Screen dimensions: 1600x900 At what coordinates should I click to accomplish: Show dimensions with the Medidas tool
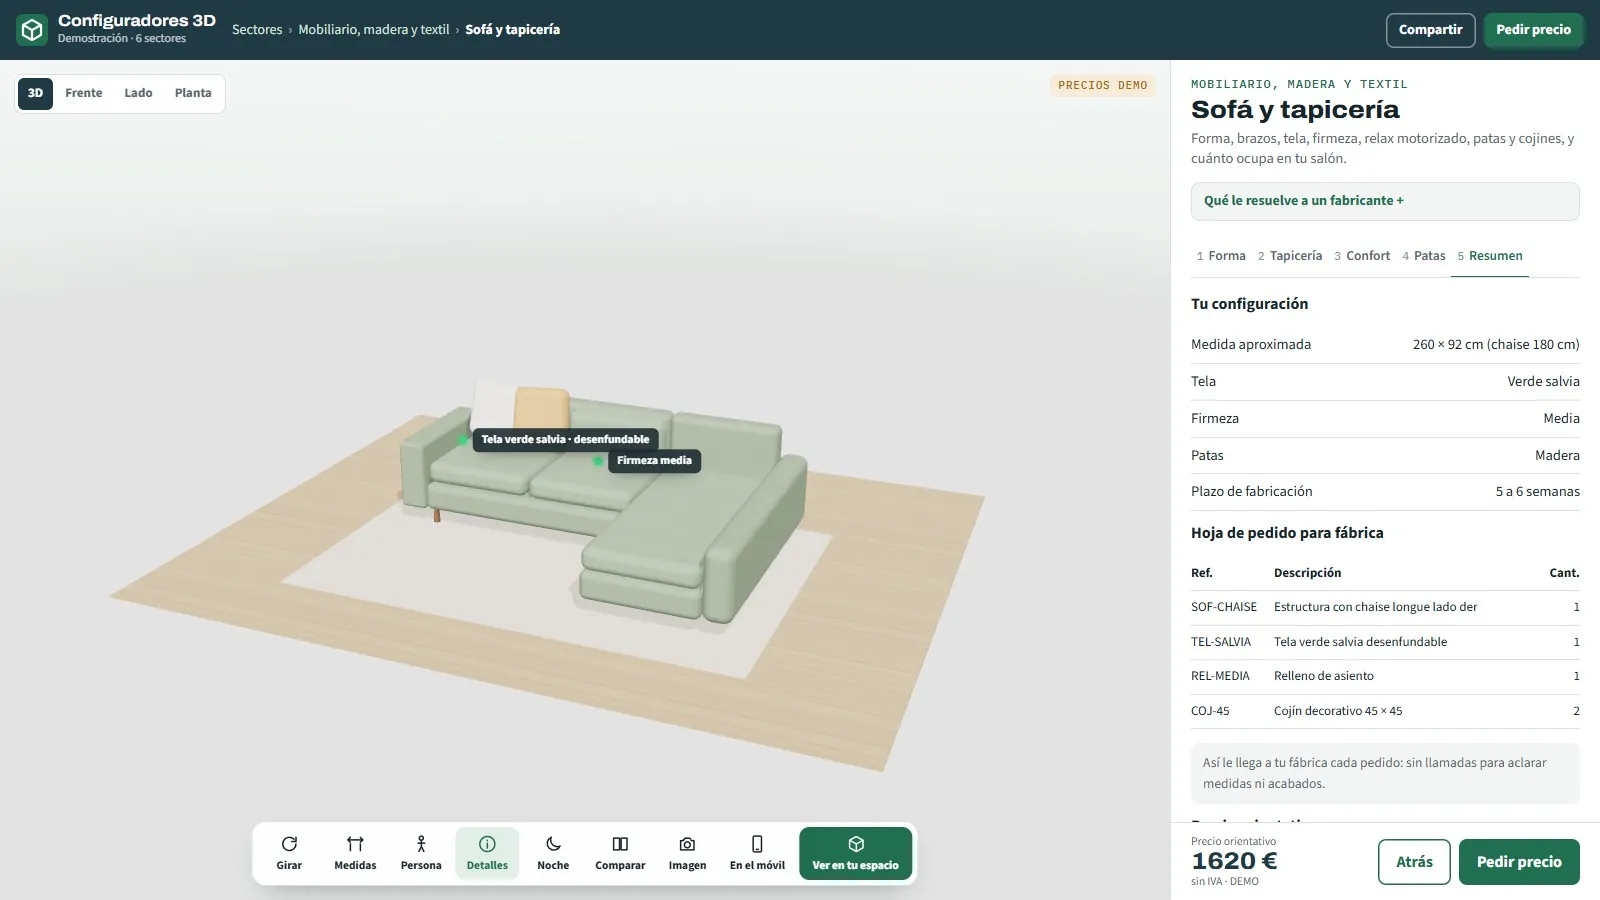355,853
